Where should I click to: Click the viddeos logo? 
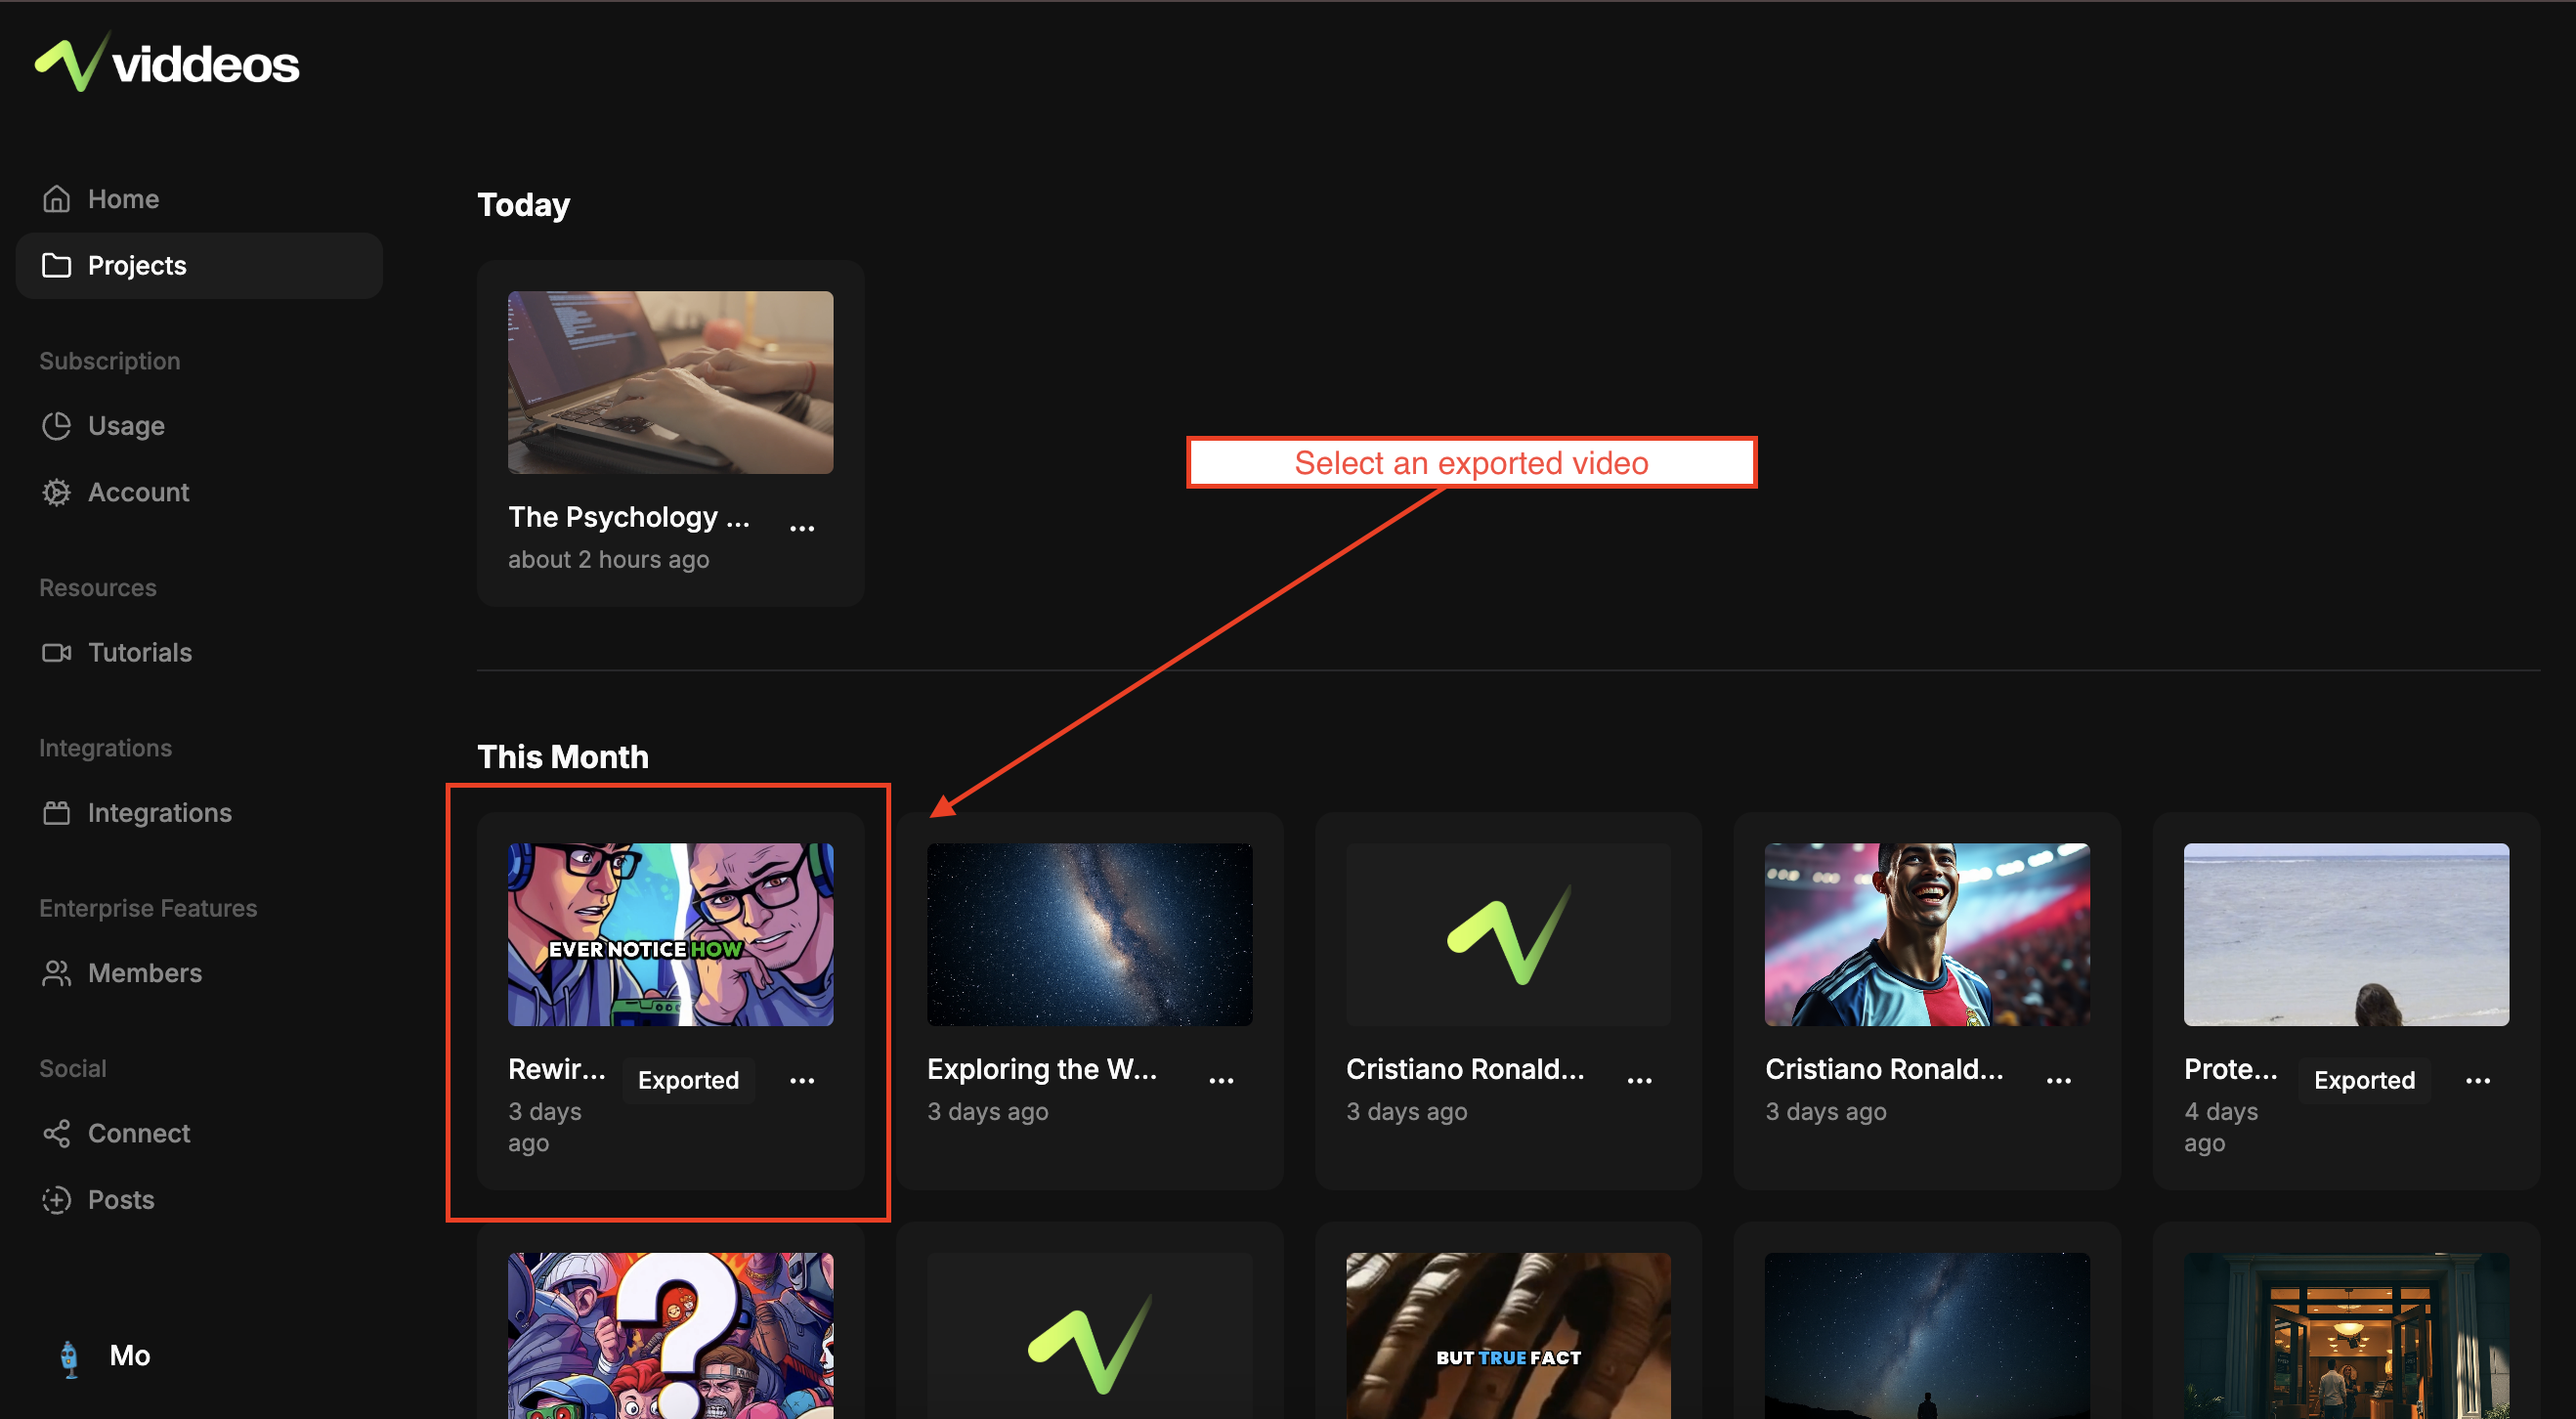click(x=167, y=62)
